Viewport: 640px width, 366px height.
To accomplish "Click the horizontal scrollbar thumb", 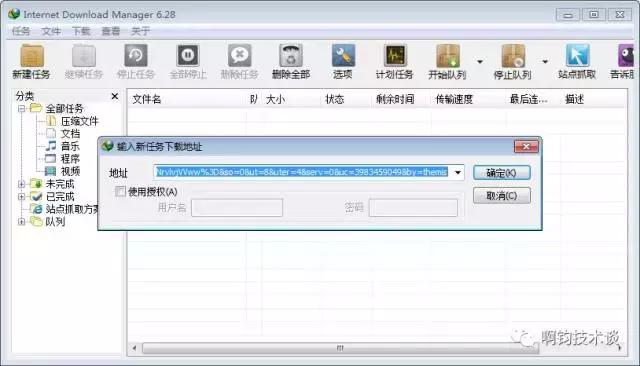I will coord(340,348).
